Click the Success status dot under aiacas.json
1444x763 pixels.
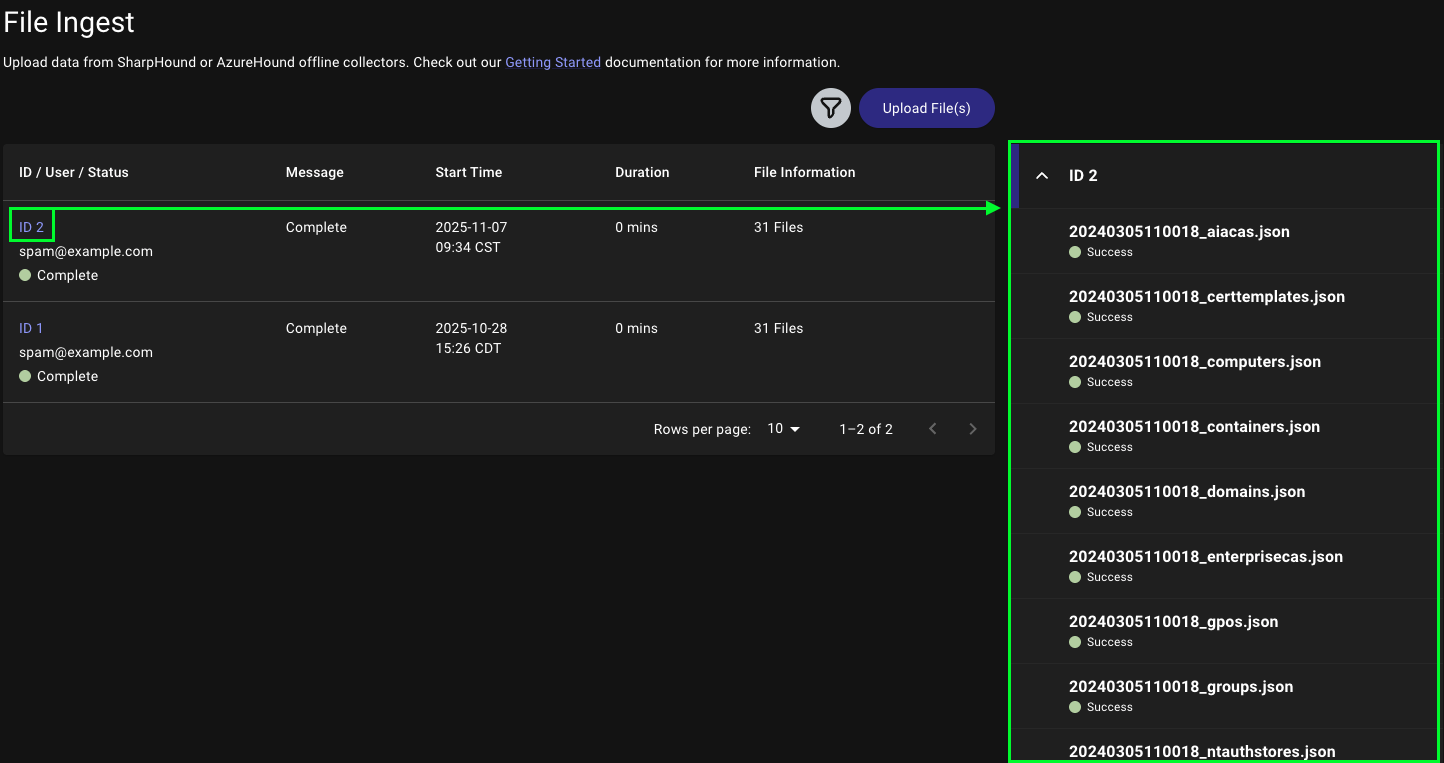pyautogui.click(x=1075, y=252)
